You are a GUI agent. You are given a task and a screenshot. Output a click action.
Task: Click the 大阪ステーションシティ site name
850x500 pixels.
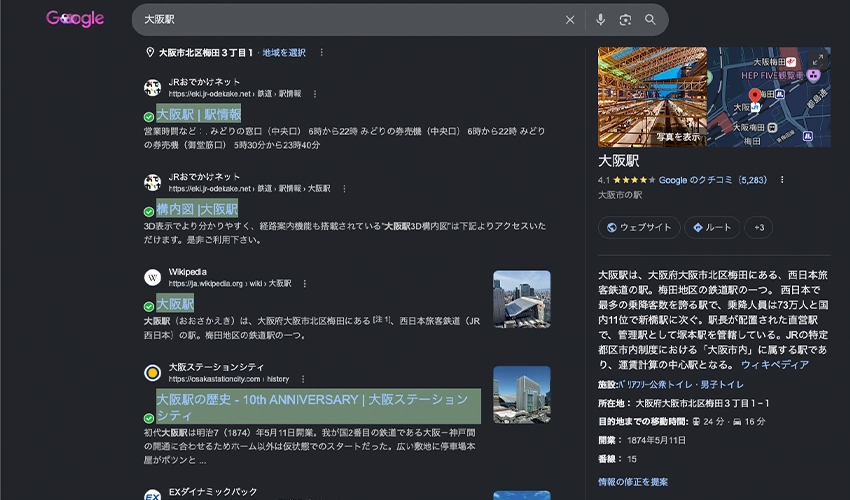coord(216,367)
